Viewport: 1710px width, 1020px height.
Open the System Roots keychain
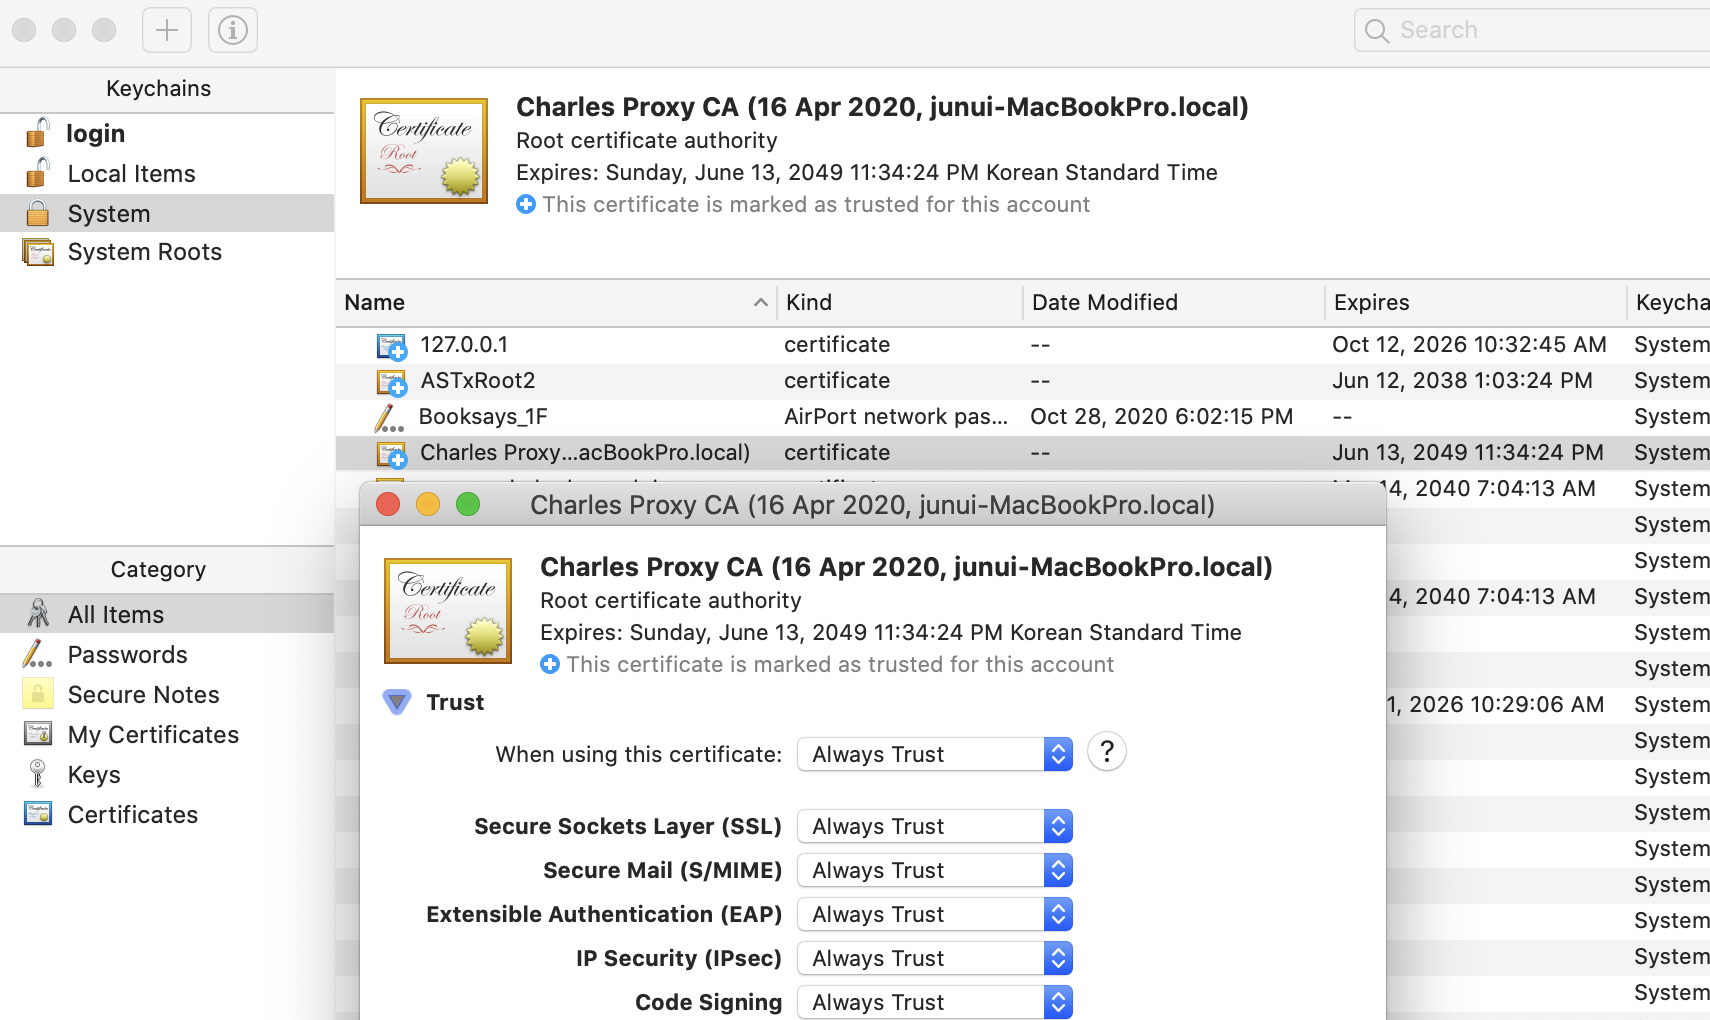click(x=144, y=252)
